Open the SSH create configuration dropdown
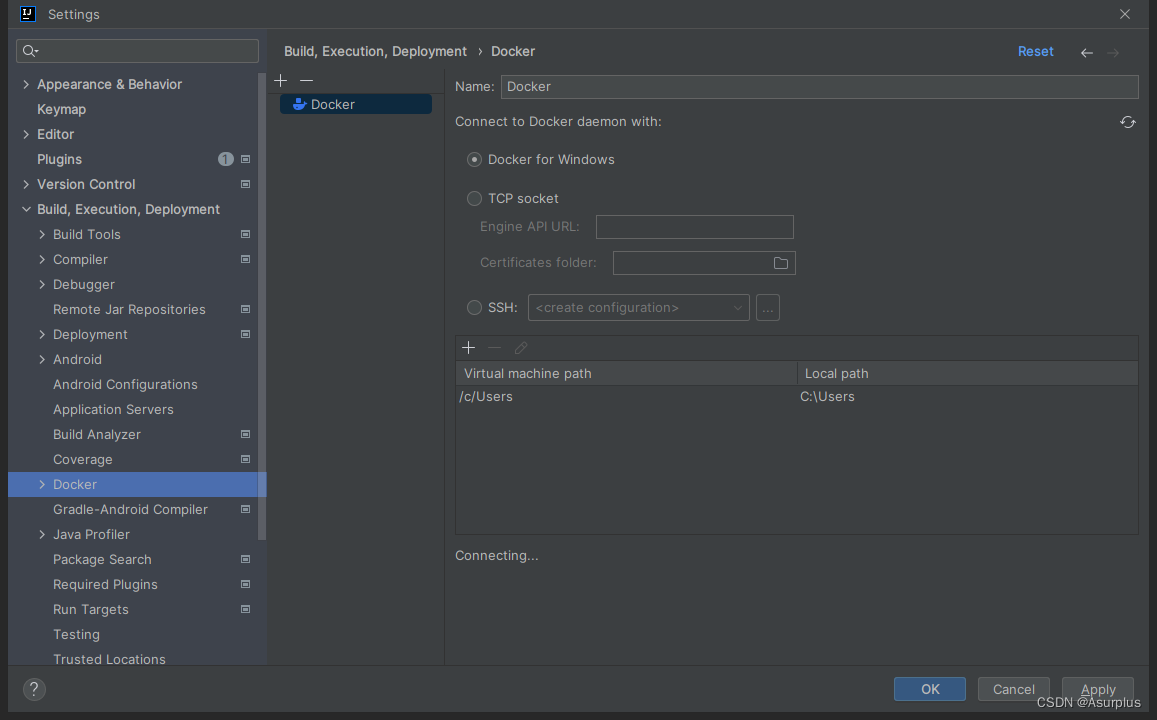 (639, 308)
